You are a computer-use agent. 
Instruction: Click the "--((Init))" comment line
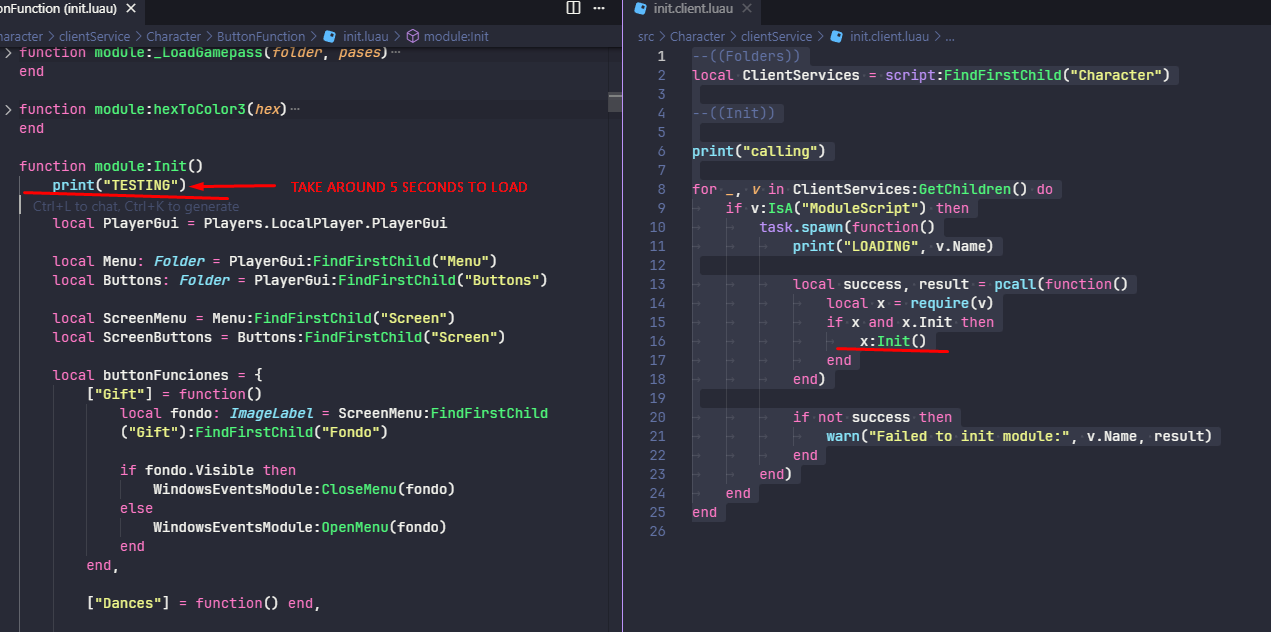tap(734, 113)
